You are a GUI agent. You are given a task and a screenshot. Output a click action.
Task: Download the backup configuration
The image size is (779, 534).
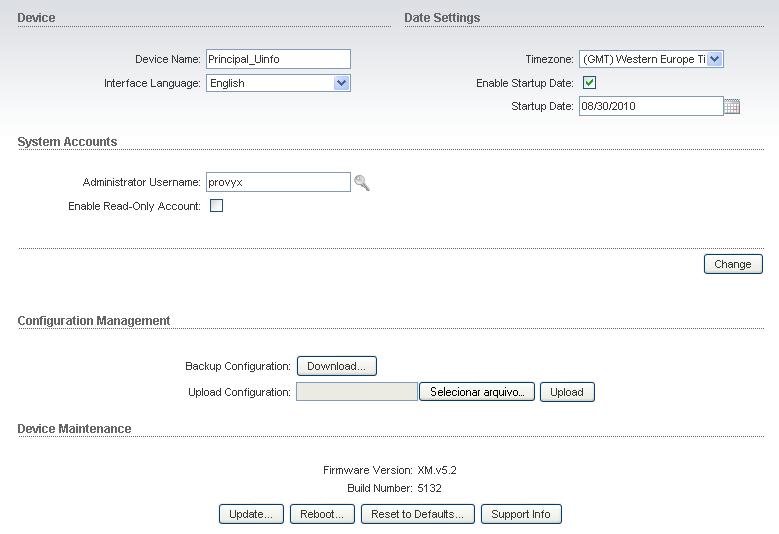(x=336, y=367)
